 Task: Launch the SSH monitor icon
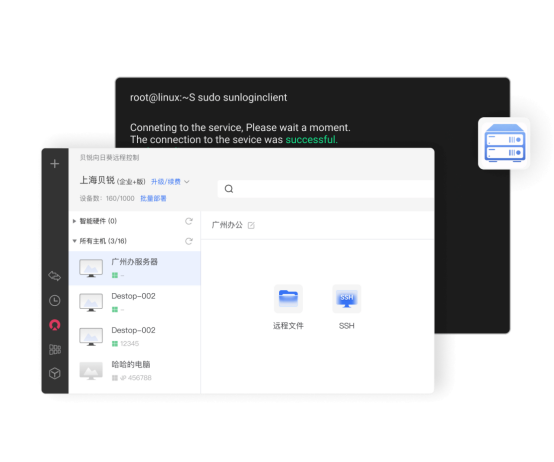[347, 298]
